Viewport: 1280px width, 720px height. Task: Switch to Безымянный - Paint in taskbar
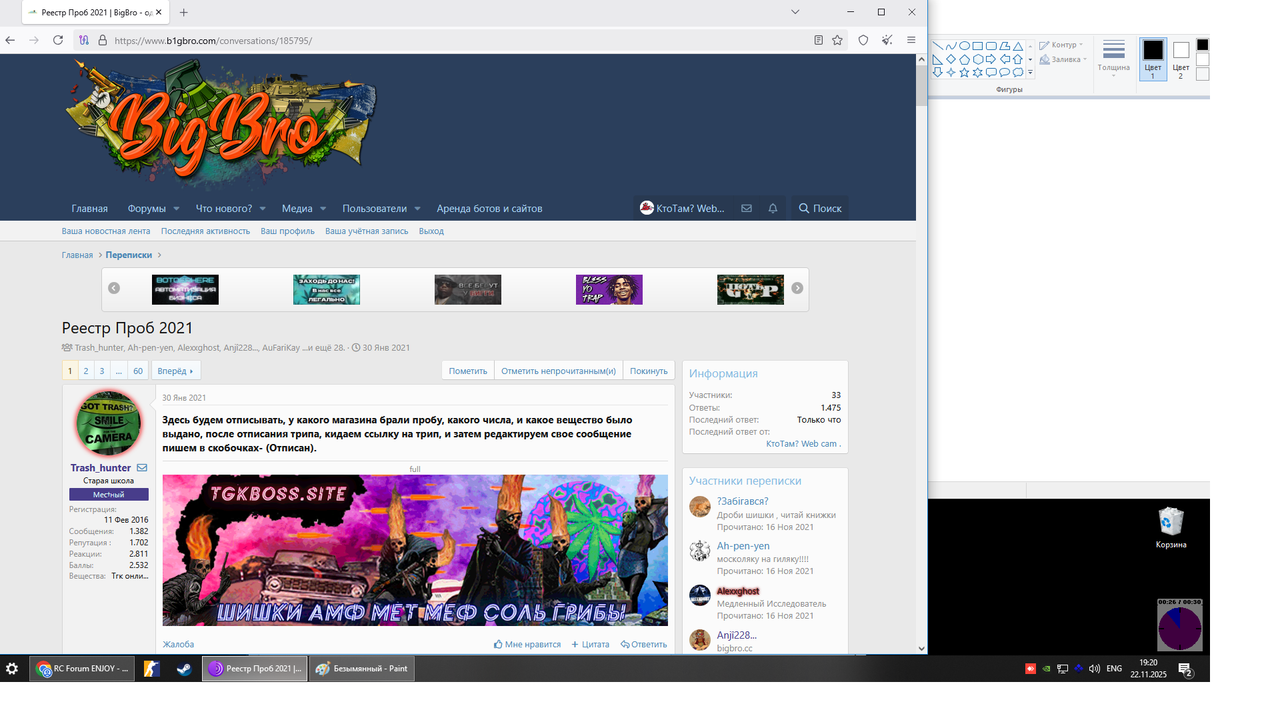(360, 669)
